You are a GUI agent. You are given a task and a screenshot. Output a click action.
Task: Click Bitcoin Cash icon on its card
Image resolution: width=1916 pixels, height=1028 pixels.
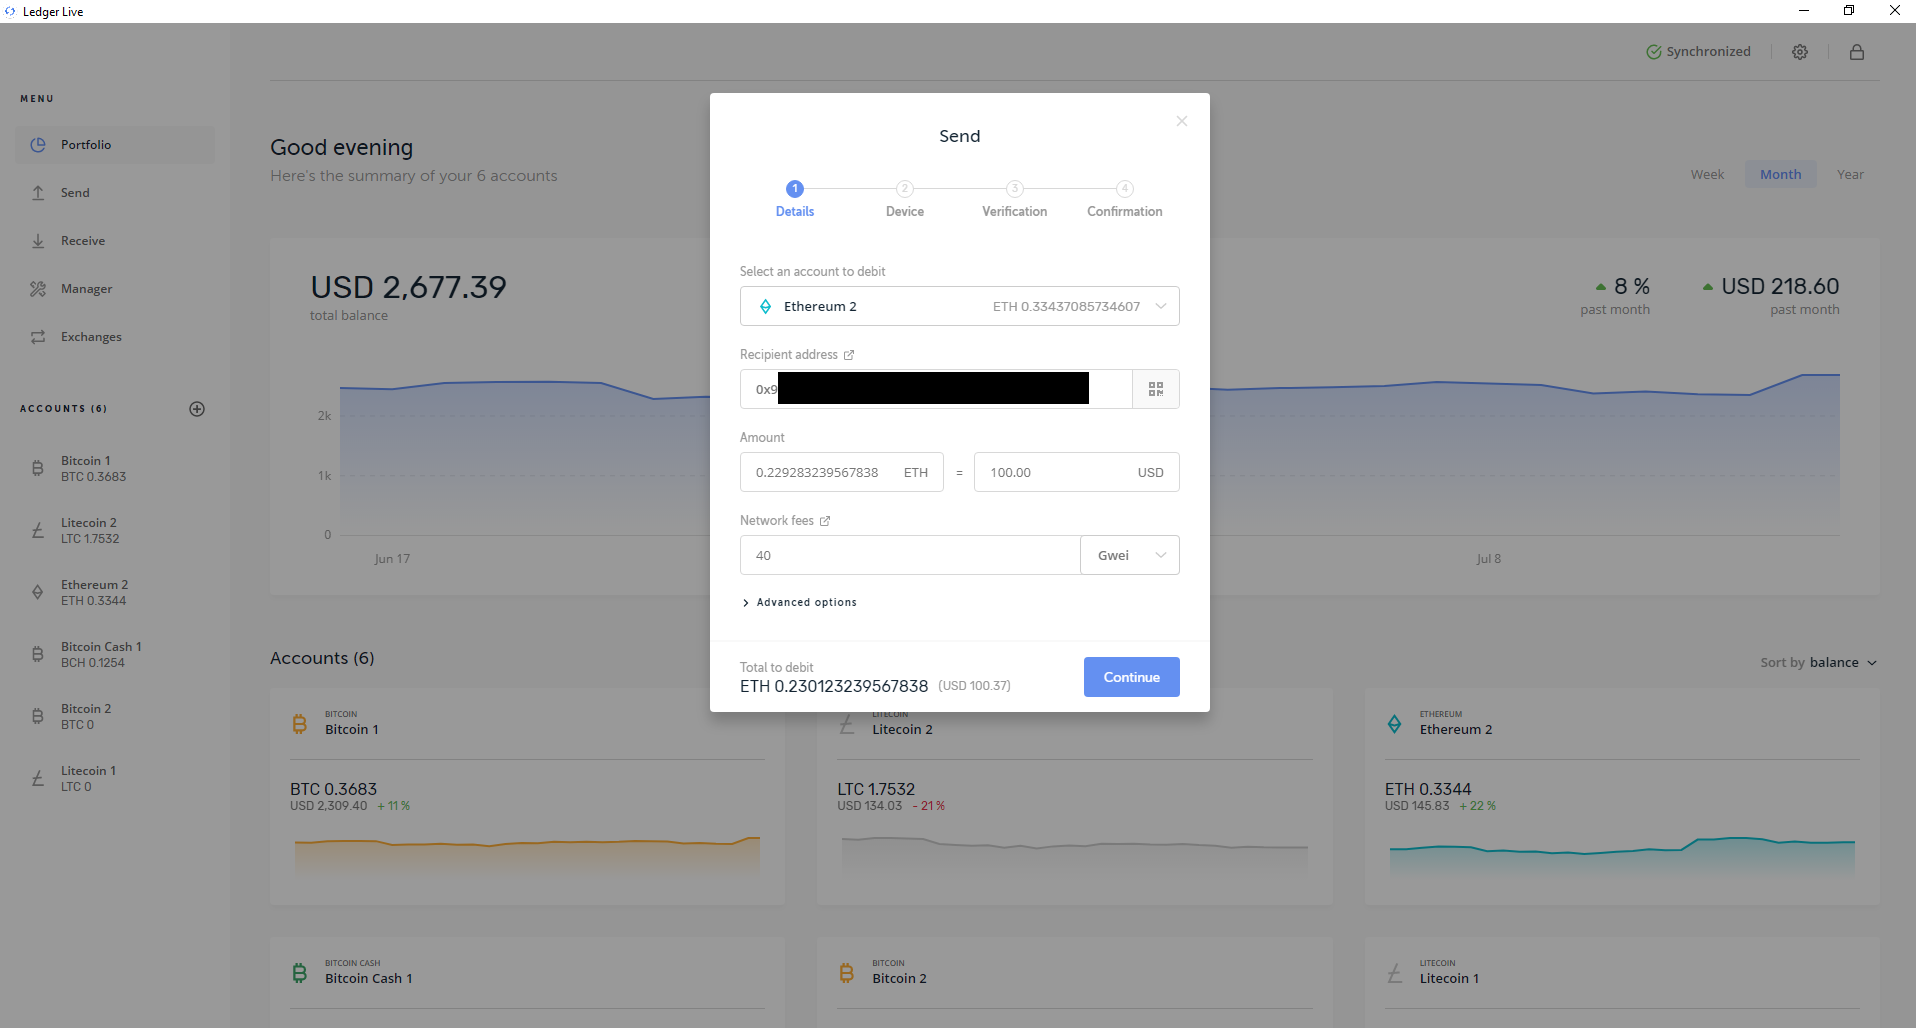[x=299, y=972]
